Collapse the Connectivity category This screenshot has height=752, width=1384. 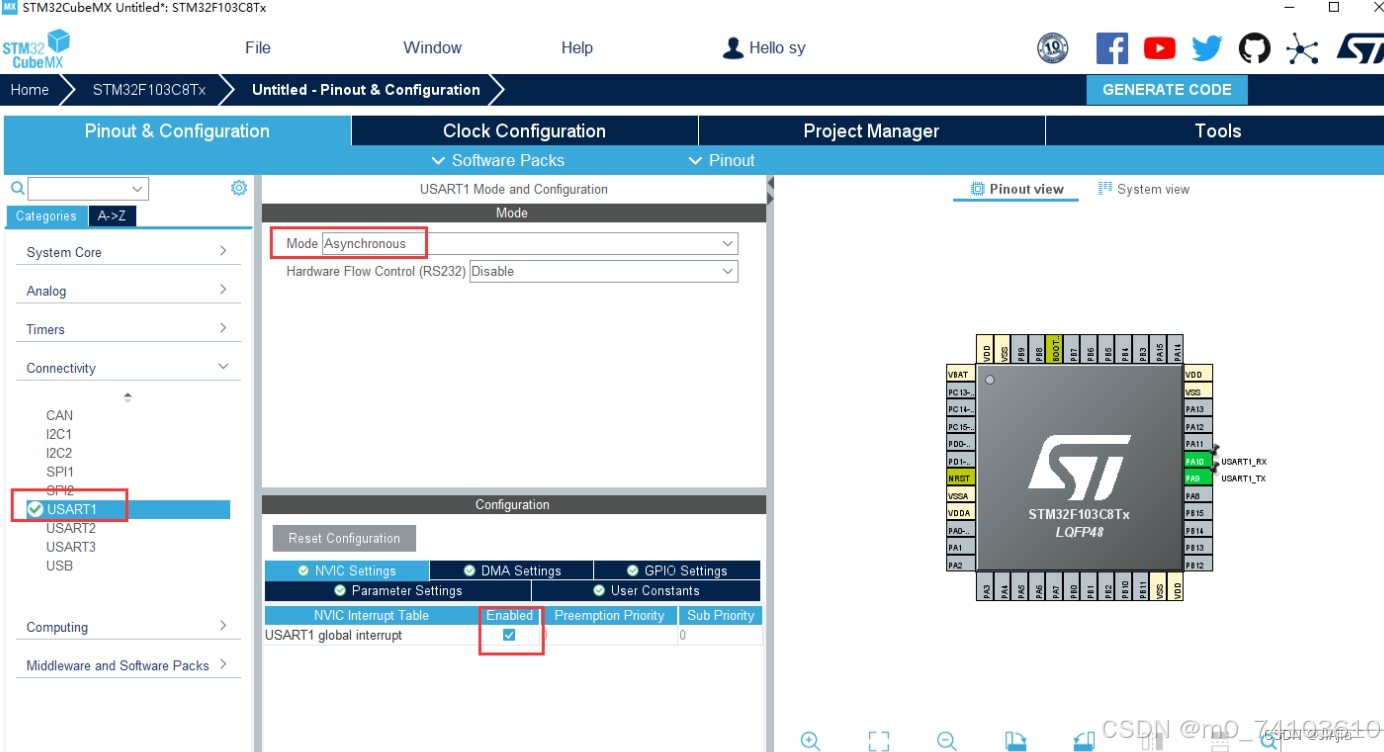tap(127, 368)
